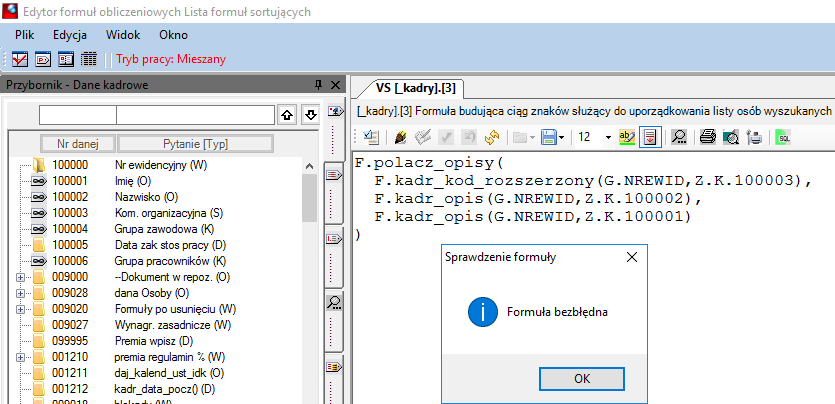835x404 pixels.
Task: Expand the 009000 --Dokument w repoz. node
Action: (21, 277)
